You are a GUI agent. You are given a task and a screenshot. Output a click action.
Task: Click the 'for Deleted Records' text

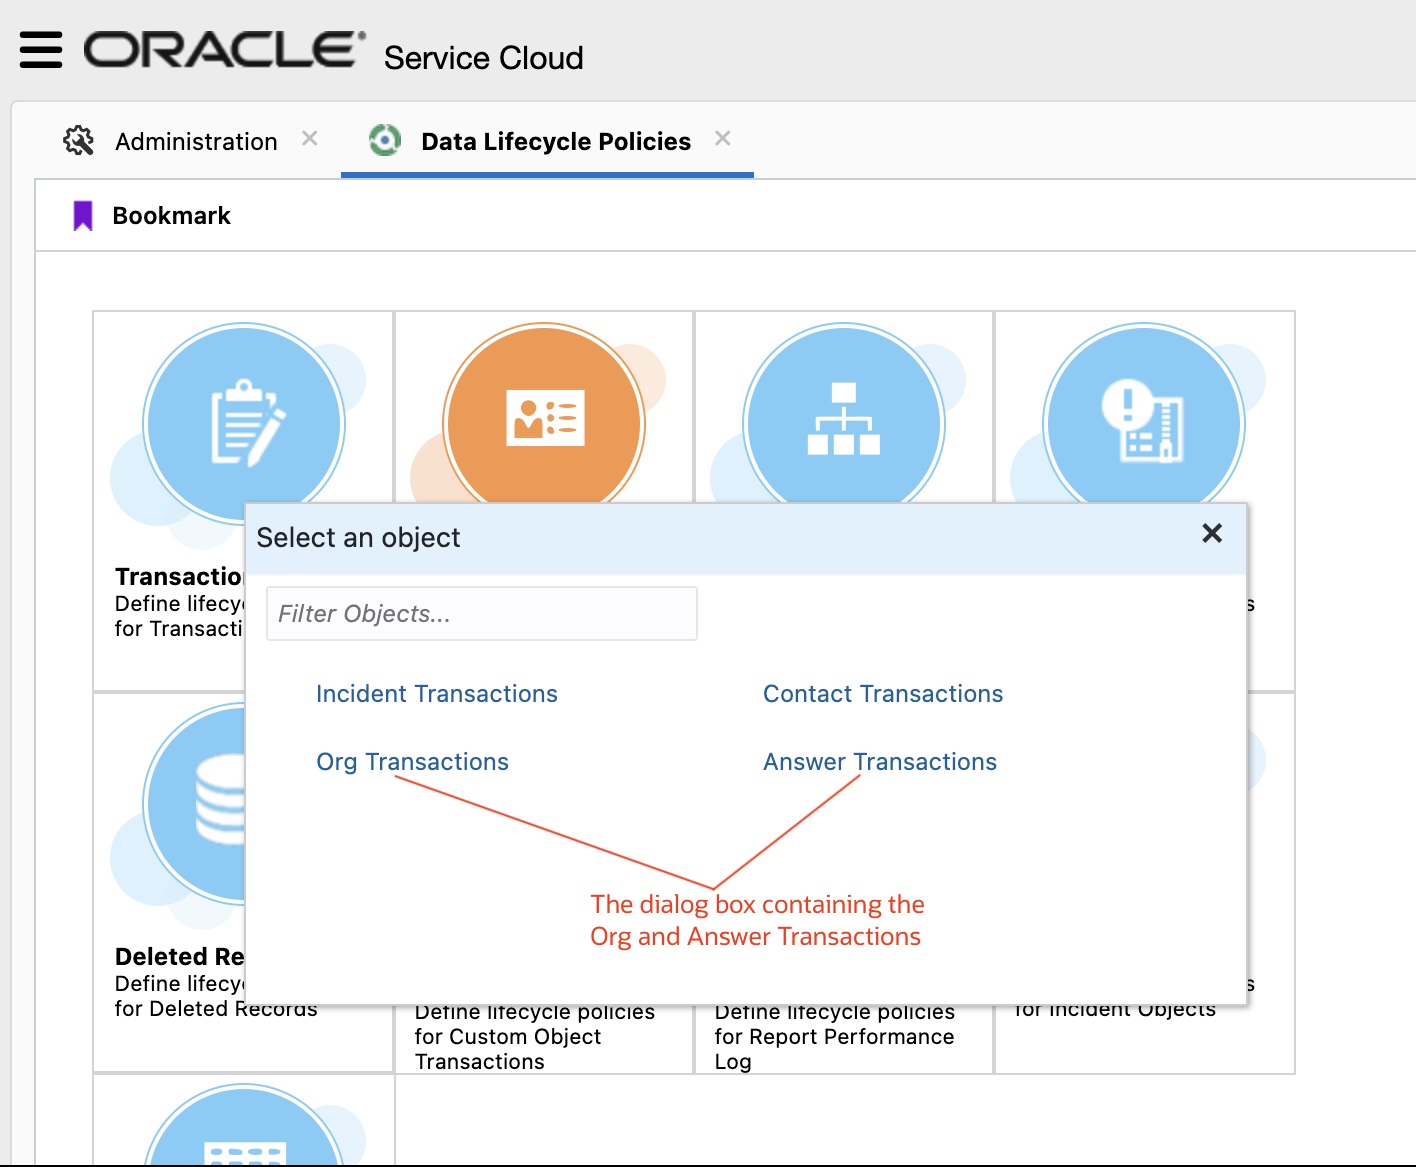tap(216, 1010)
